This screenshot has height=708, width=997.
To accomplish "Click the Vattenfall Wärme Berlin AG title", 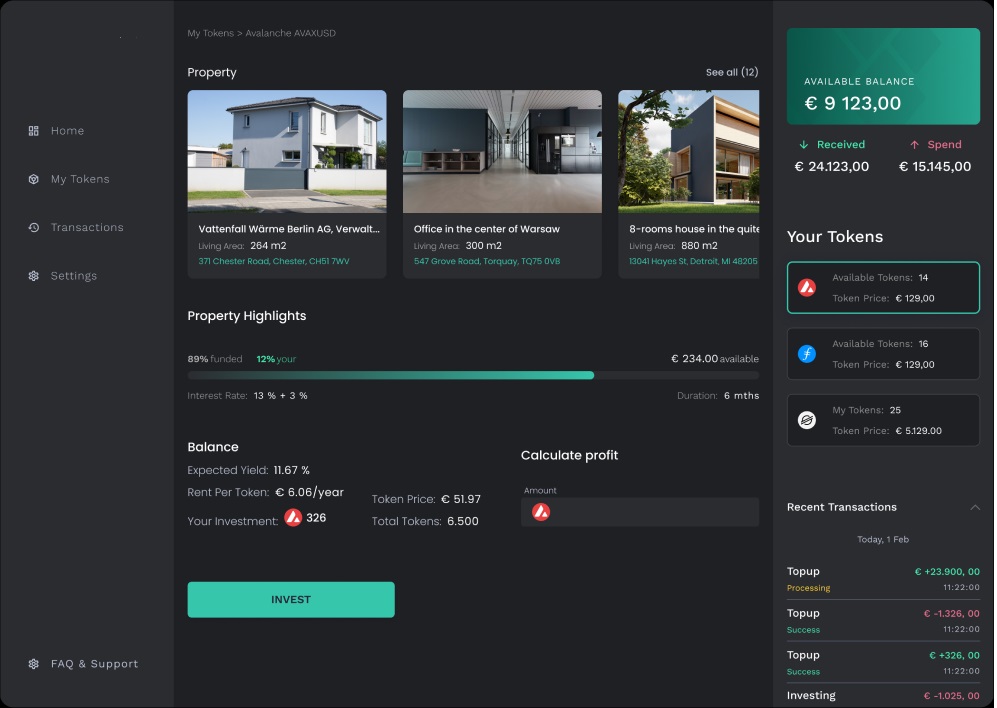I will 289,229.
